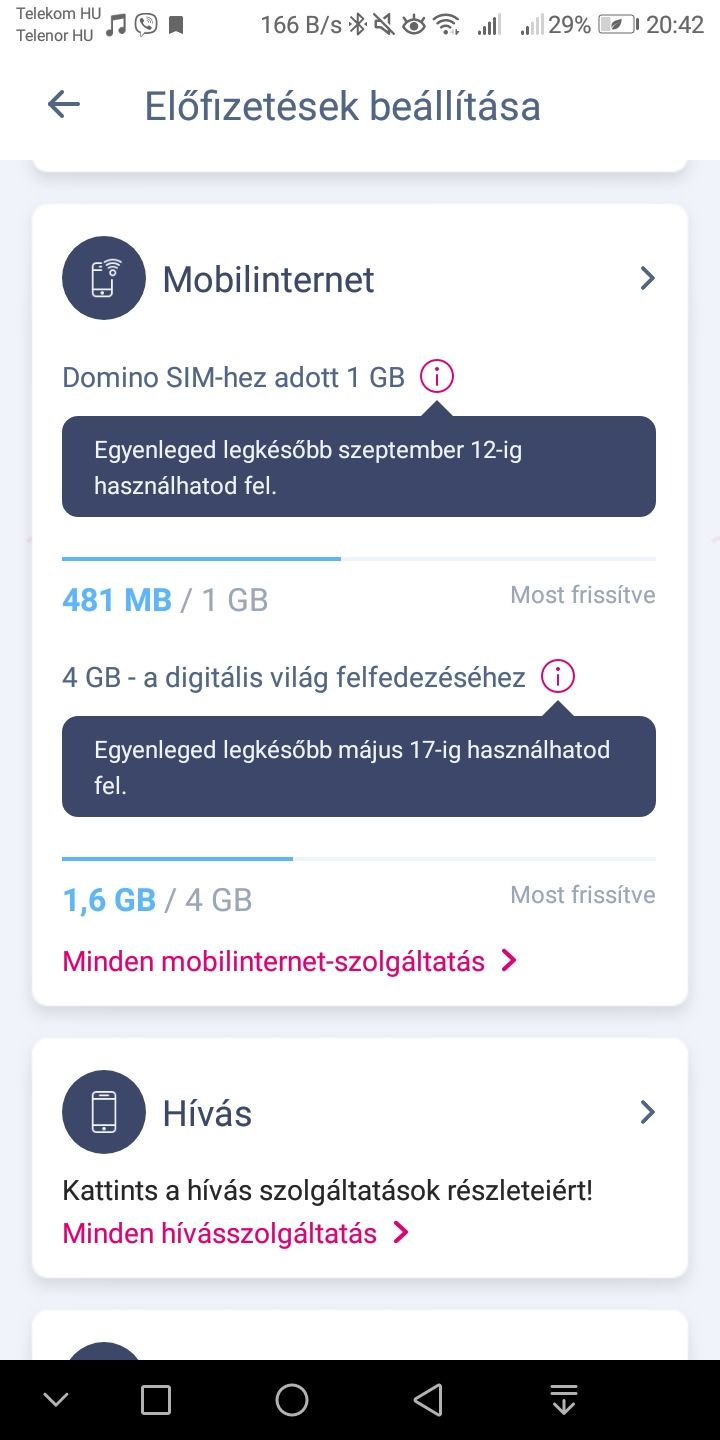Image resolution: width=720 pixels, height=1440 pixels.
Task: Tap the notification pull-down icon in navigation bar
Action: point(564,1400)
